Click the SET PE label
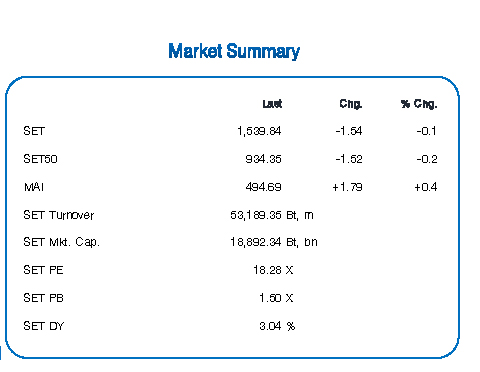Viewport: 480px width, 372px height. pyautogui.click(x=43, y=270)
